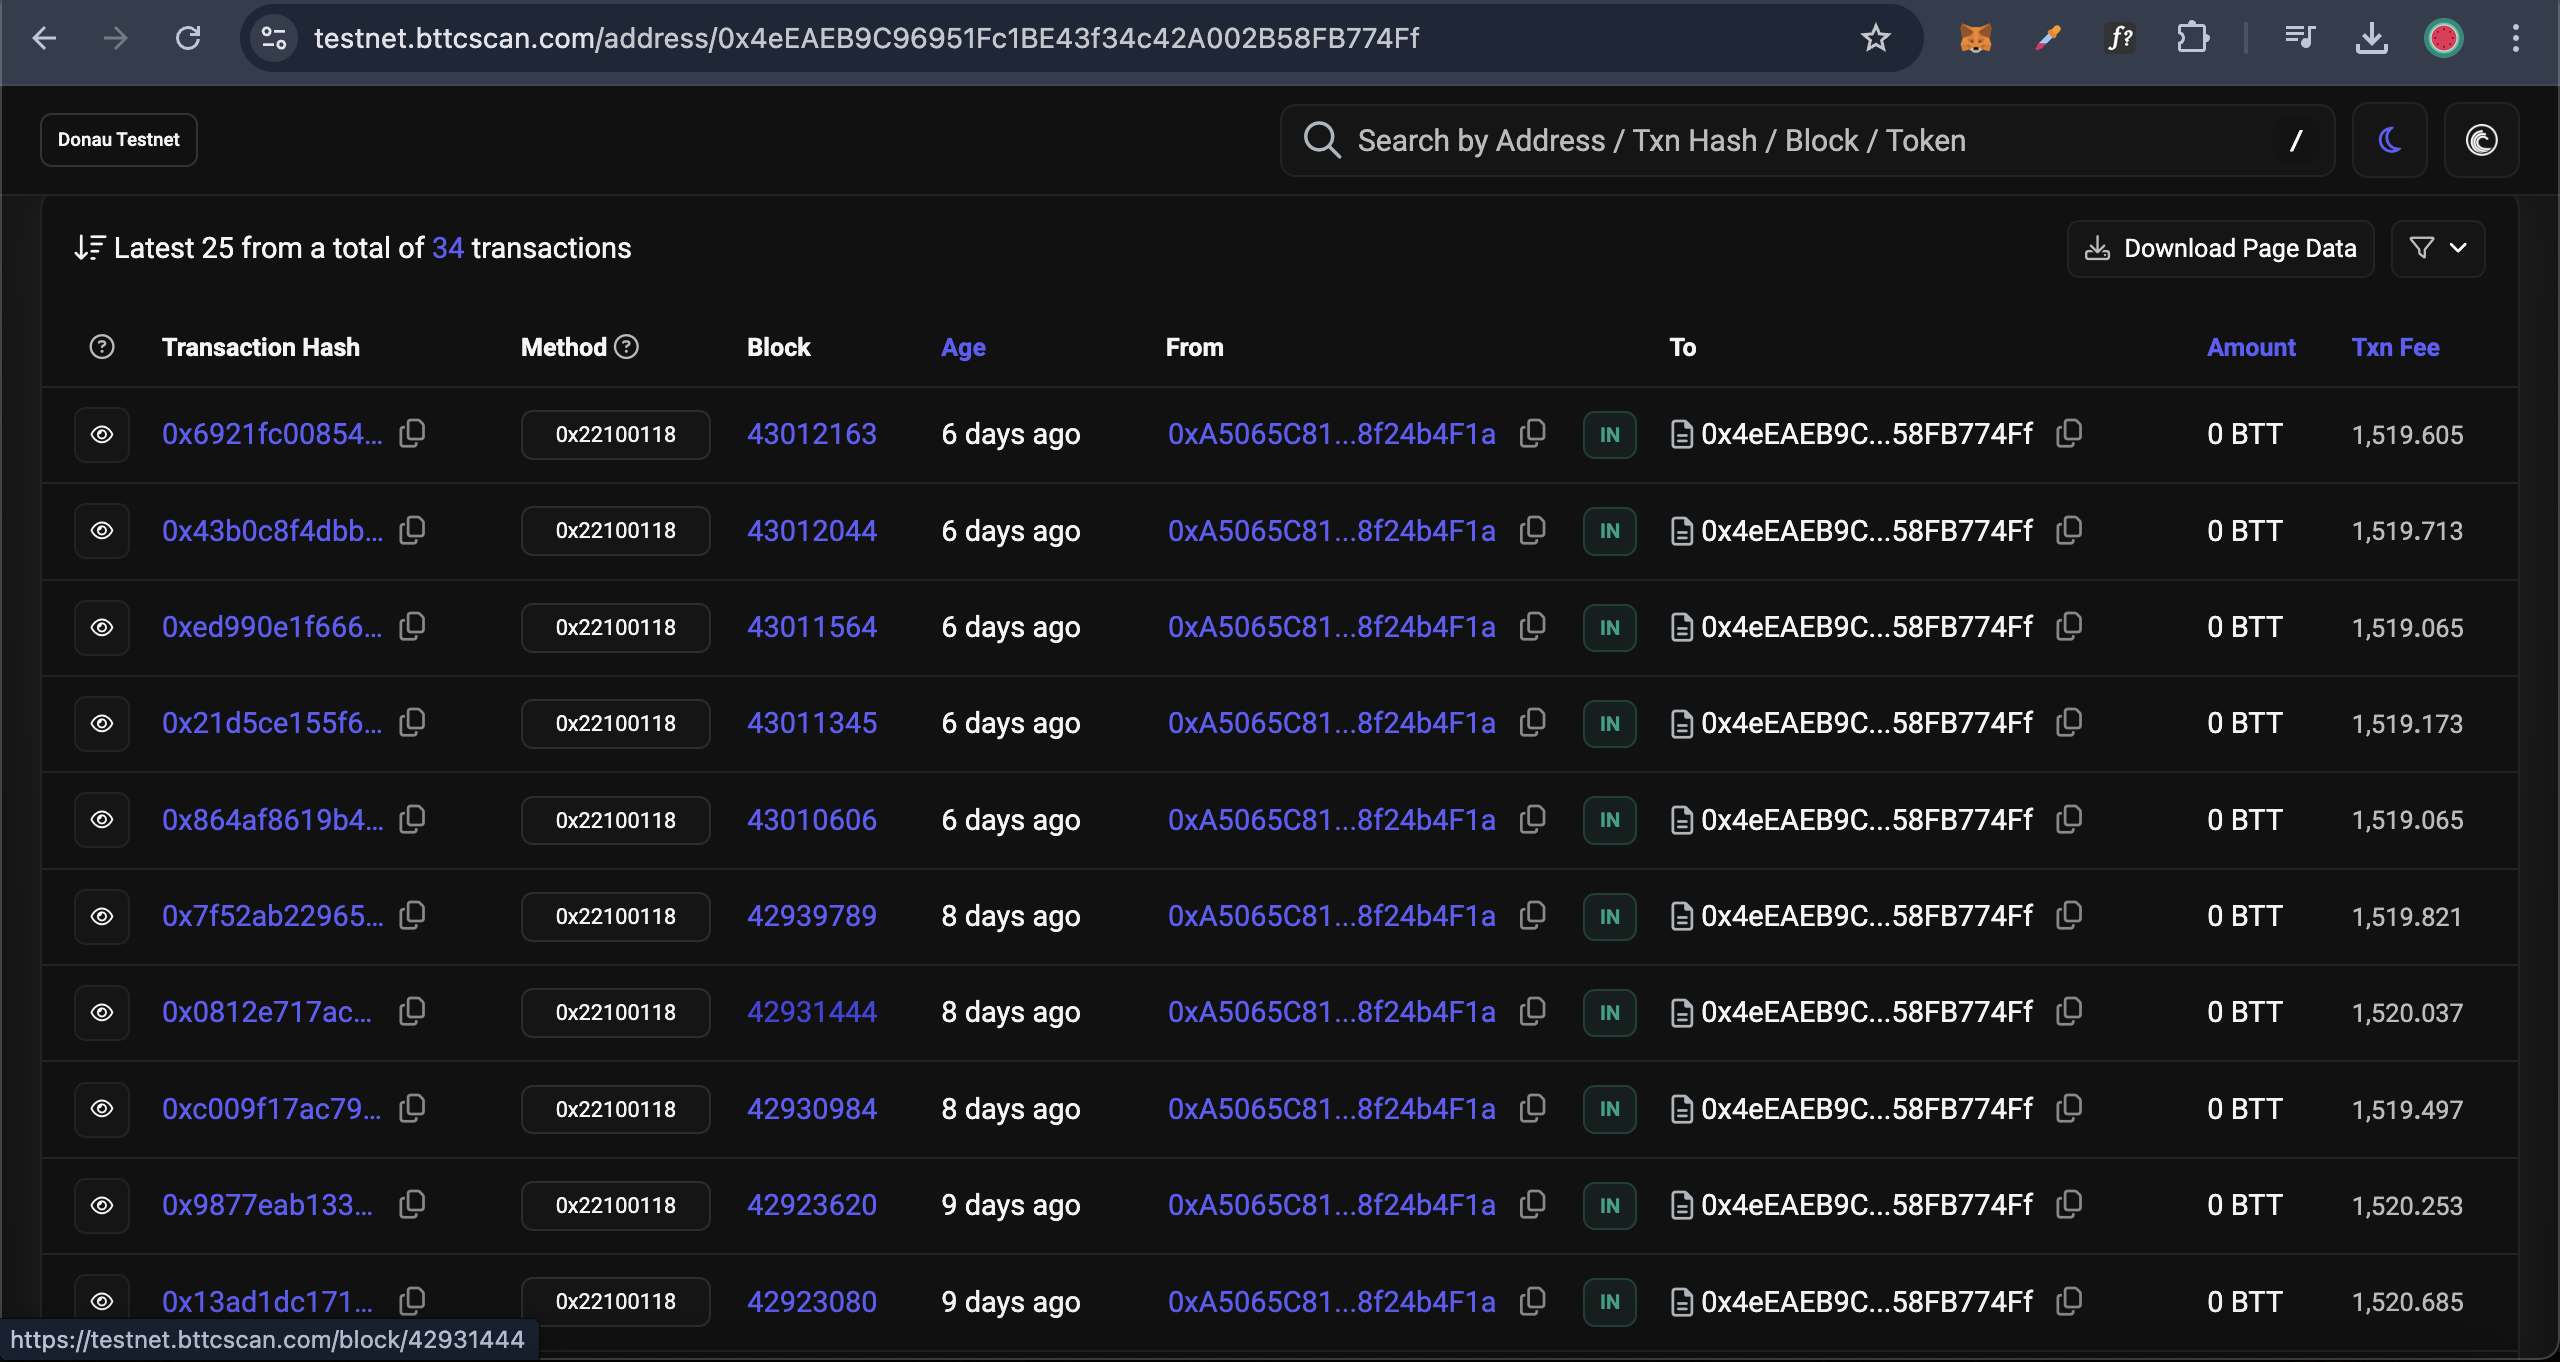2560x1362 pixels.
Task: Open the Donau Testnet network selector
Action: (x=119, y=140)
